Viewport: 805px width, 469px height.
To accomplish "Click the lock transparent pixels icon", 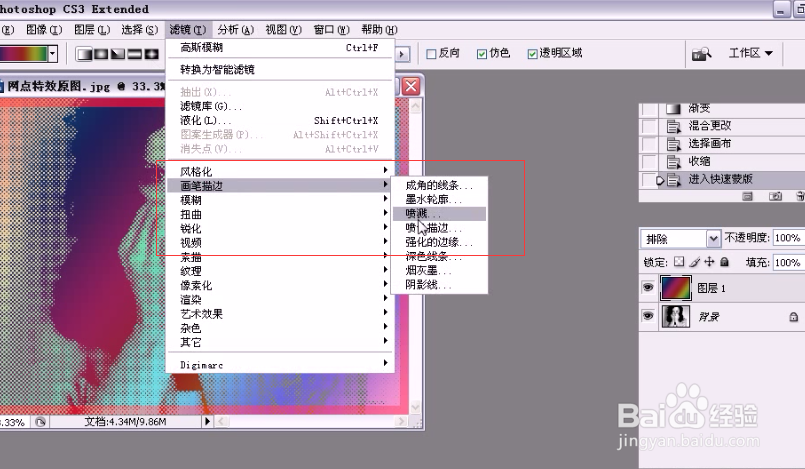I will coord(679,262).
